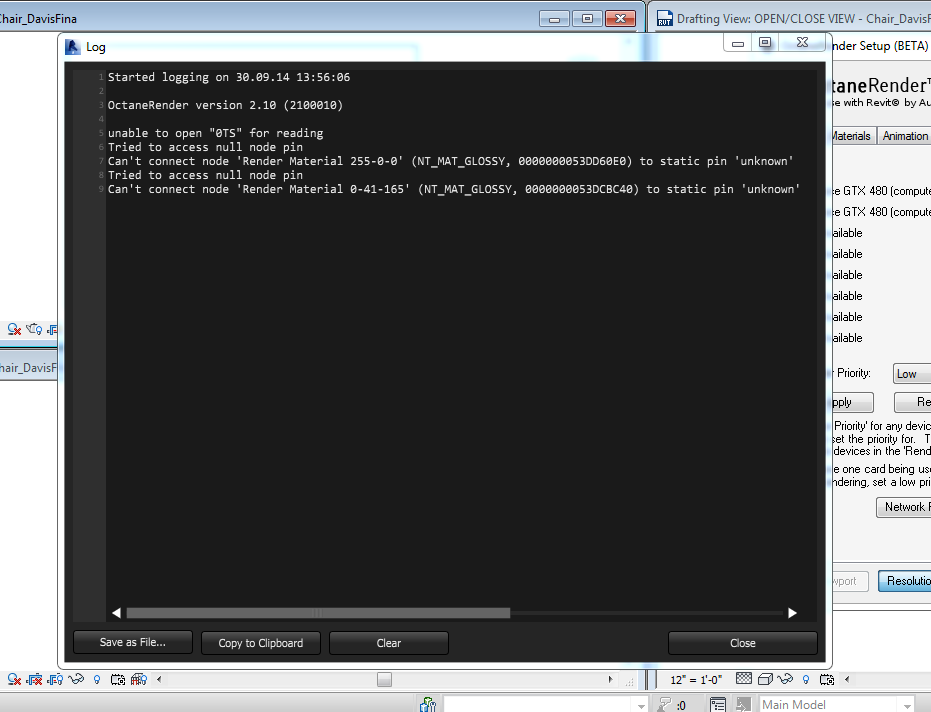Click Reveal Hidden Elements bulb, bottom-left bar

point(97,679)
